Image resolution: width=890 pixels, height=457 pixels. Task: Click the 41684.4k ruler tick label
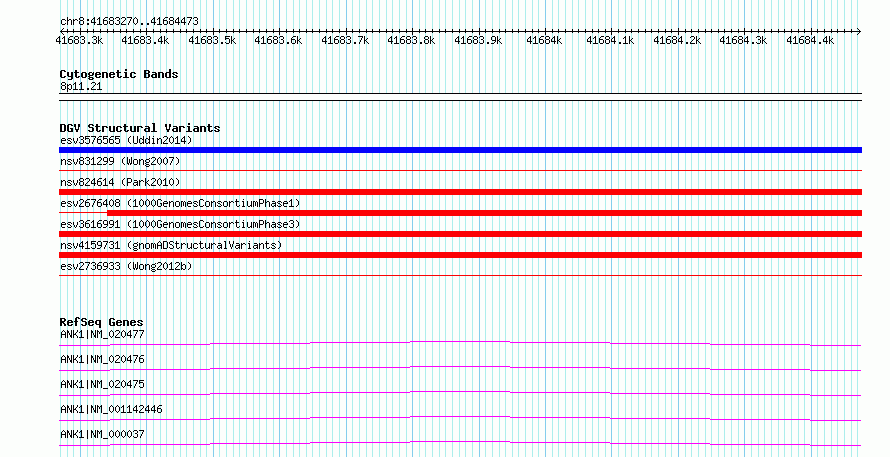click(810, 40)
